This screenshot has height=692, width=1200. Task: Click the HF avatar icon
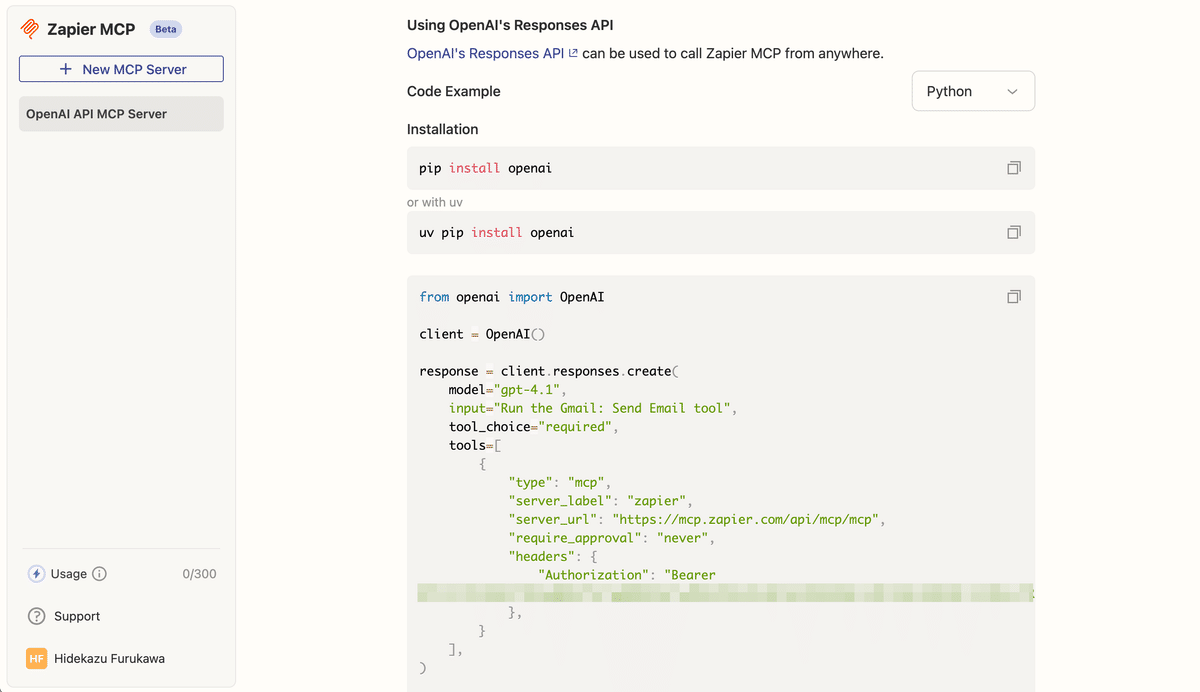[36, 658]
